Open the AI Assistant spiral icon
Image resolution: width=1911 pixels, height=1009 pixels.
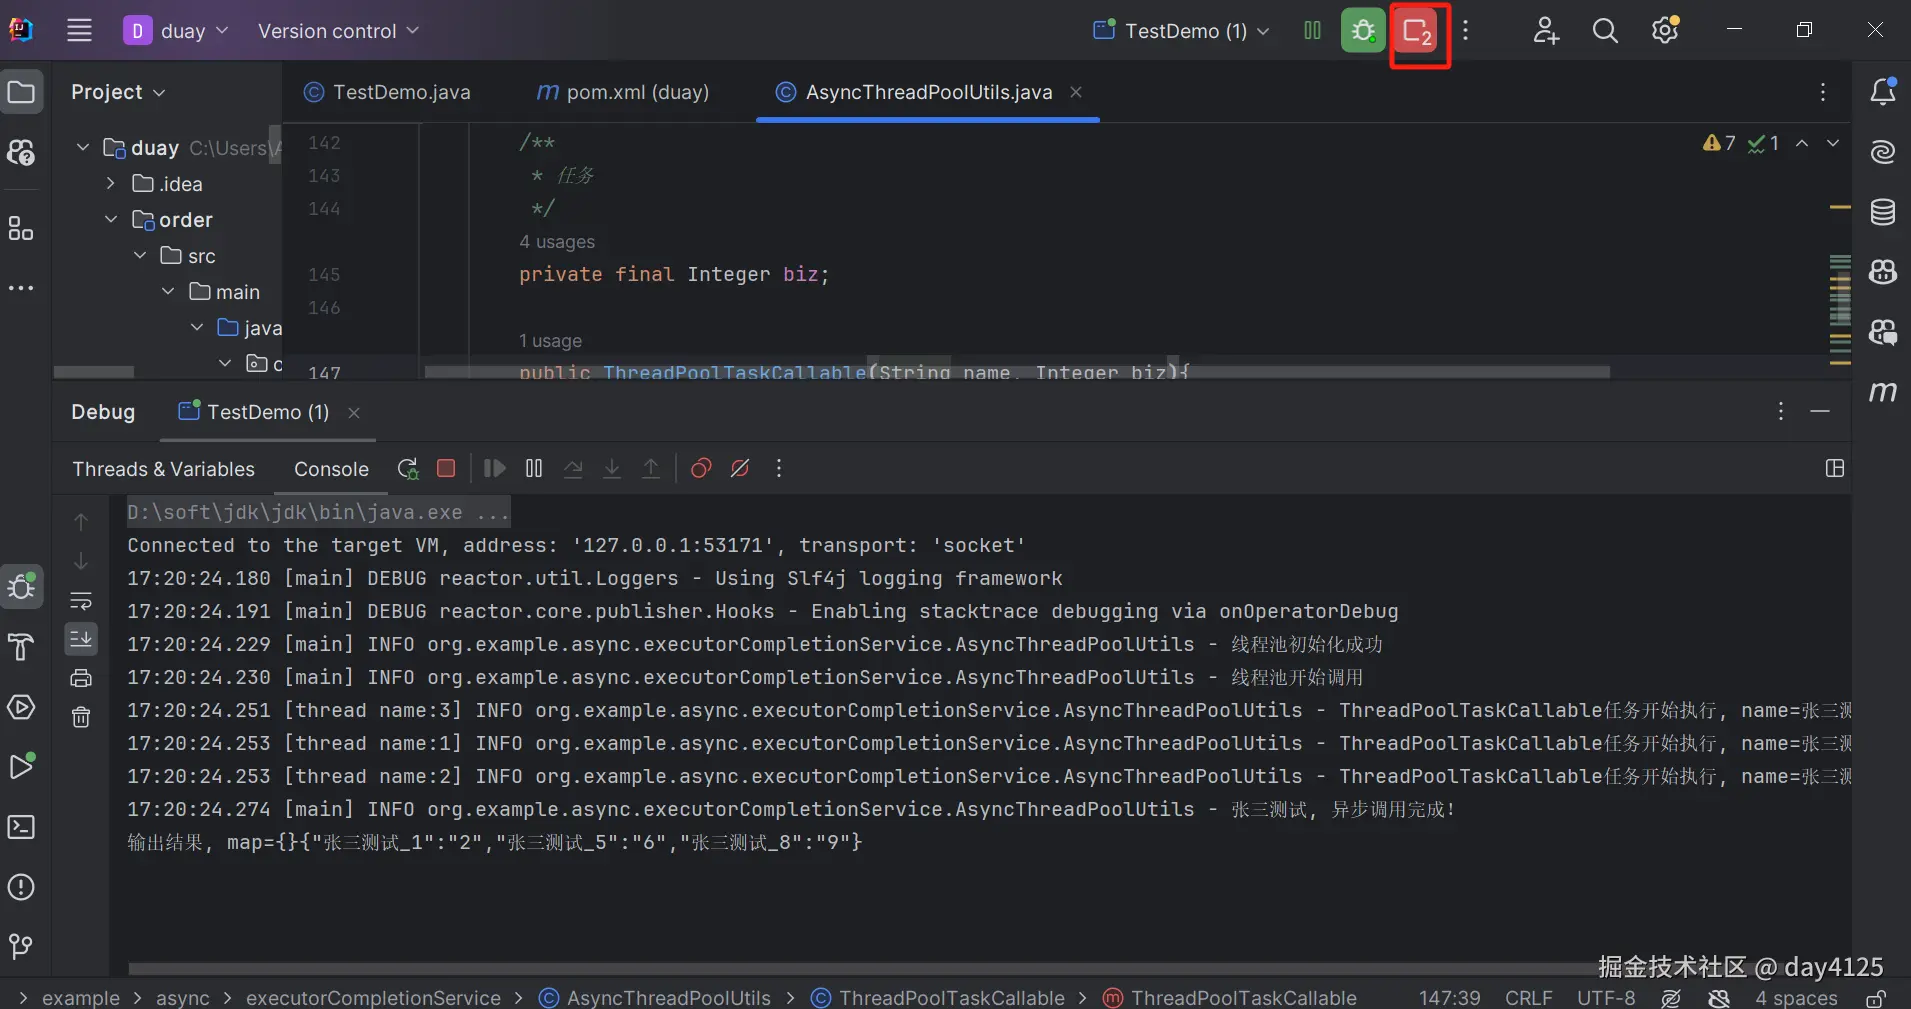1883,152
